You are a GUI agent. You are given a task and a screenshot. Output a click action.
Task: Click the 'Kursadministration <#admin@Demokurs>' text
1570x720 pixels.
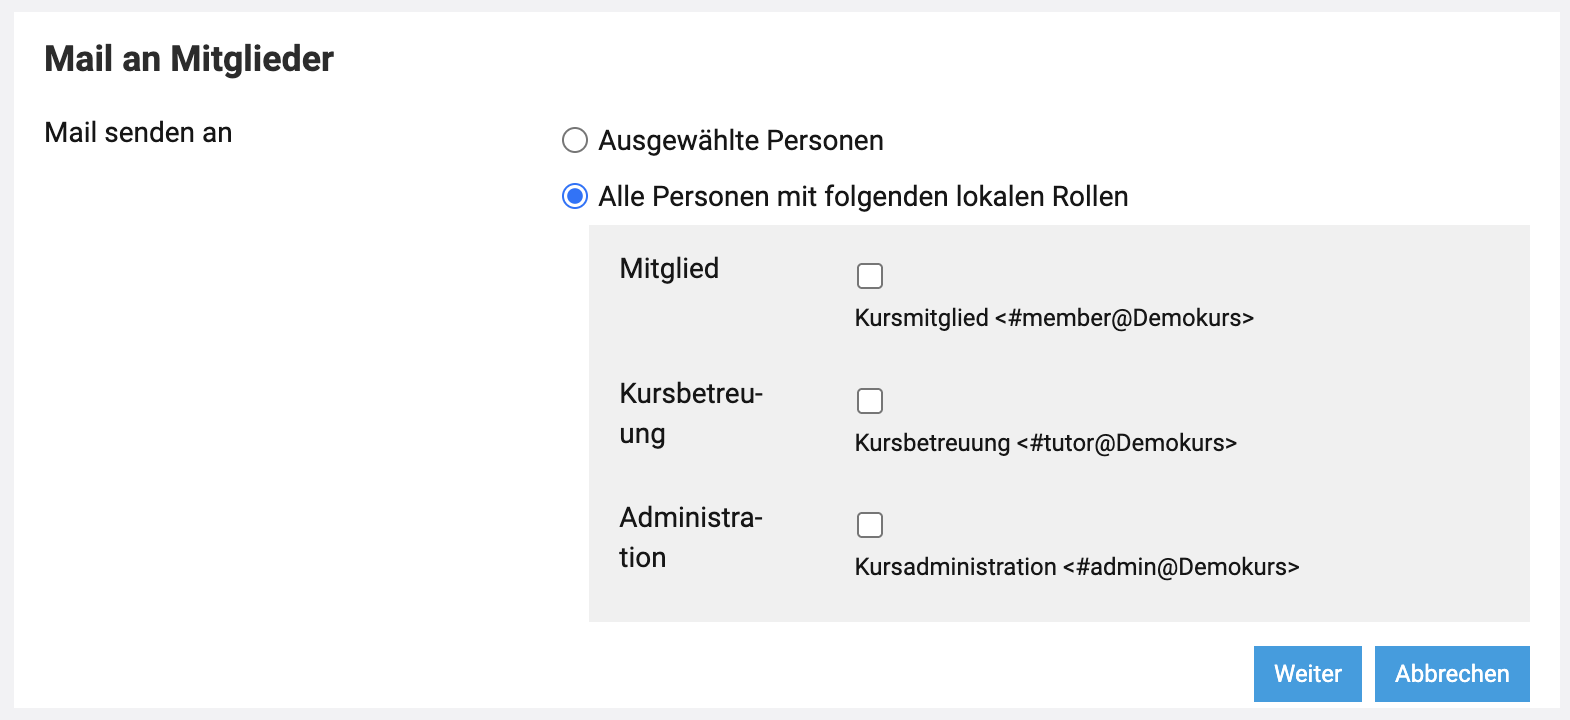coord(1076,567)
